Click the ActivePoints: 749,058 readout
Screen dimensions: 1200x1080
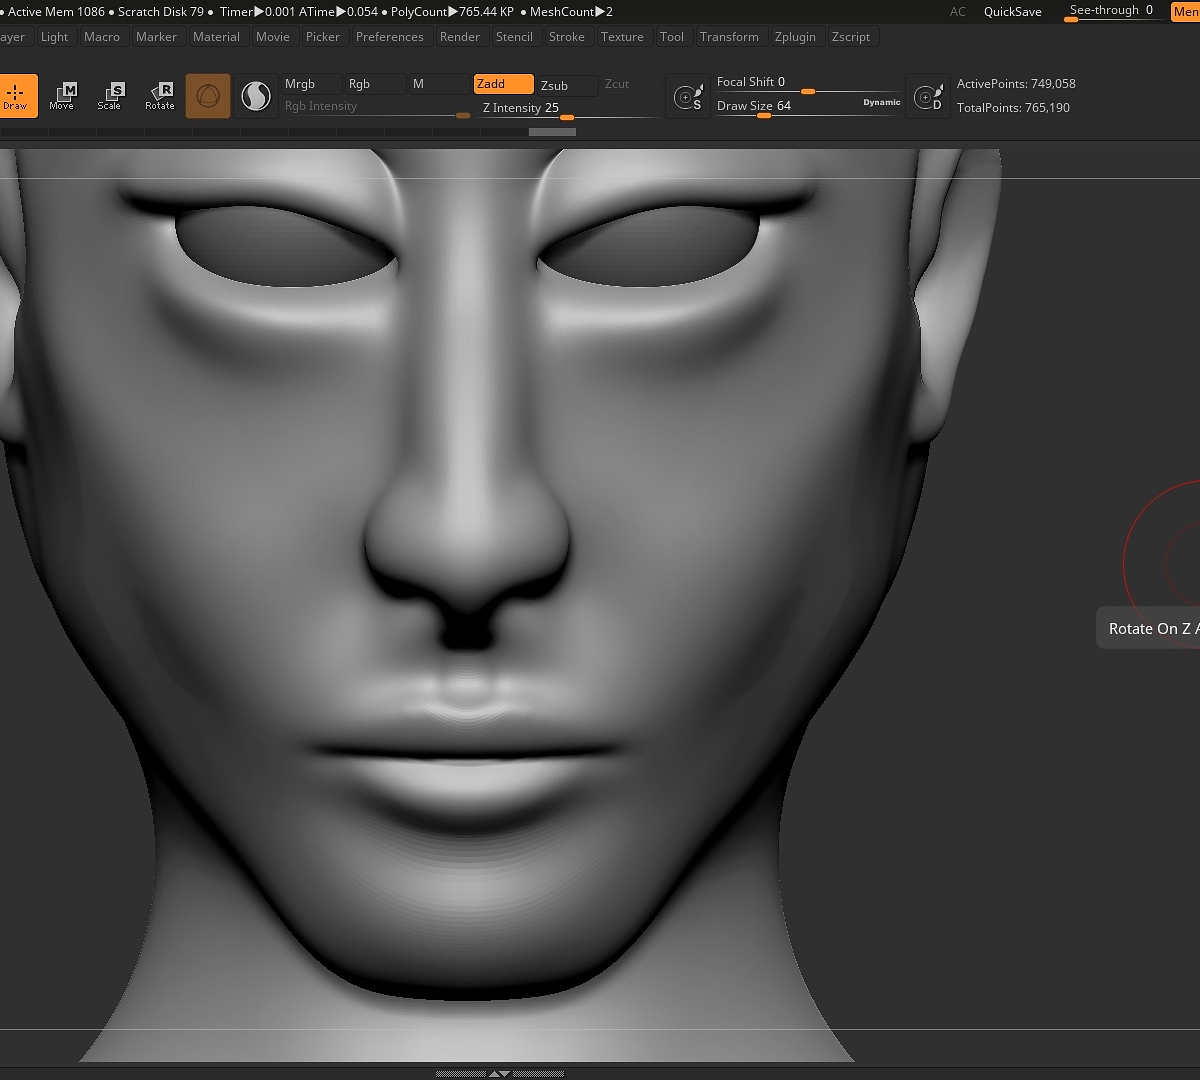click(x=1016, y=84)
